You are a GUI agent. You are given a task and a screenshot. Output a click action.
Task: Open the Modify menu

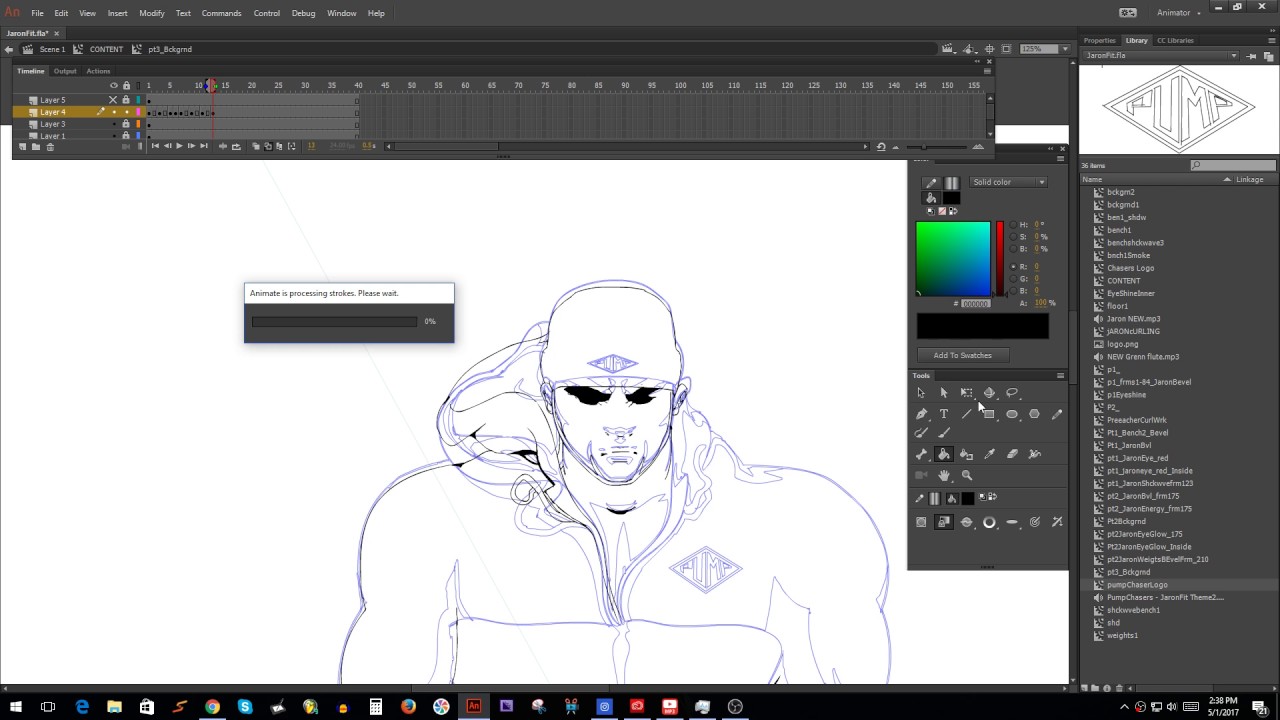[152, 13]
